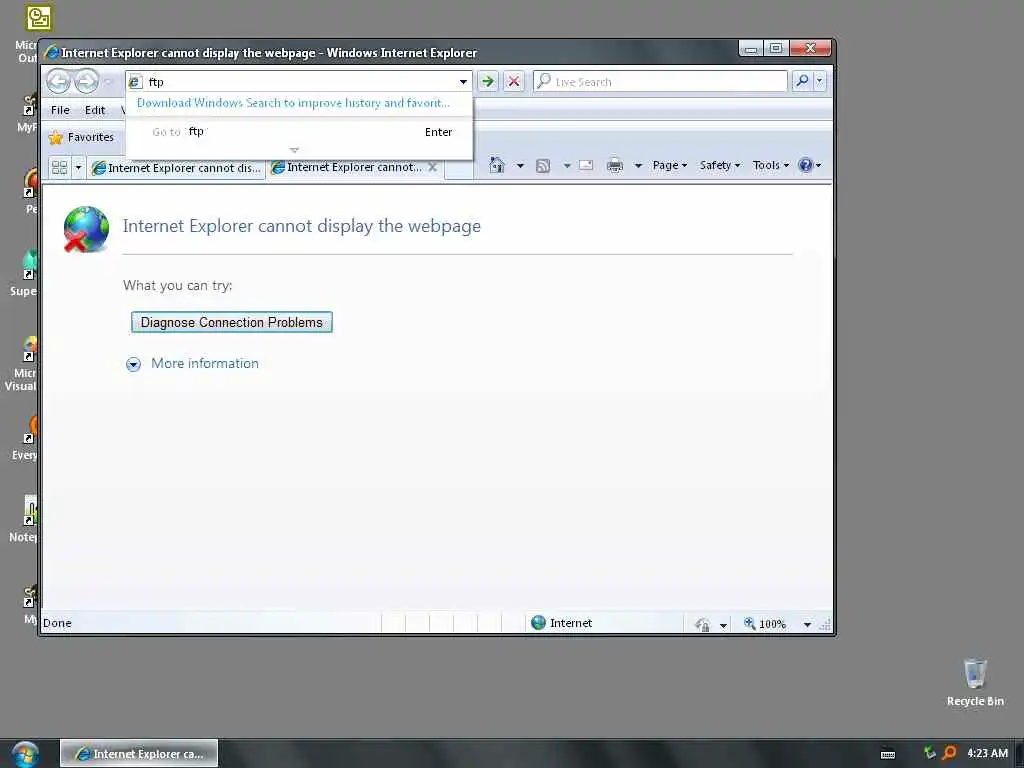Viewport: 1024px width, 768px height.
Task: Click the Print icon
Action: (615, 165)
